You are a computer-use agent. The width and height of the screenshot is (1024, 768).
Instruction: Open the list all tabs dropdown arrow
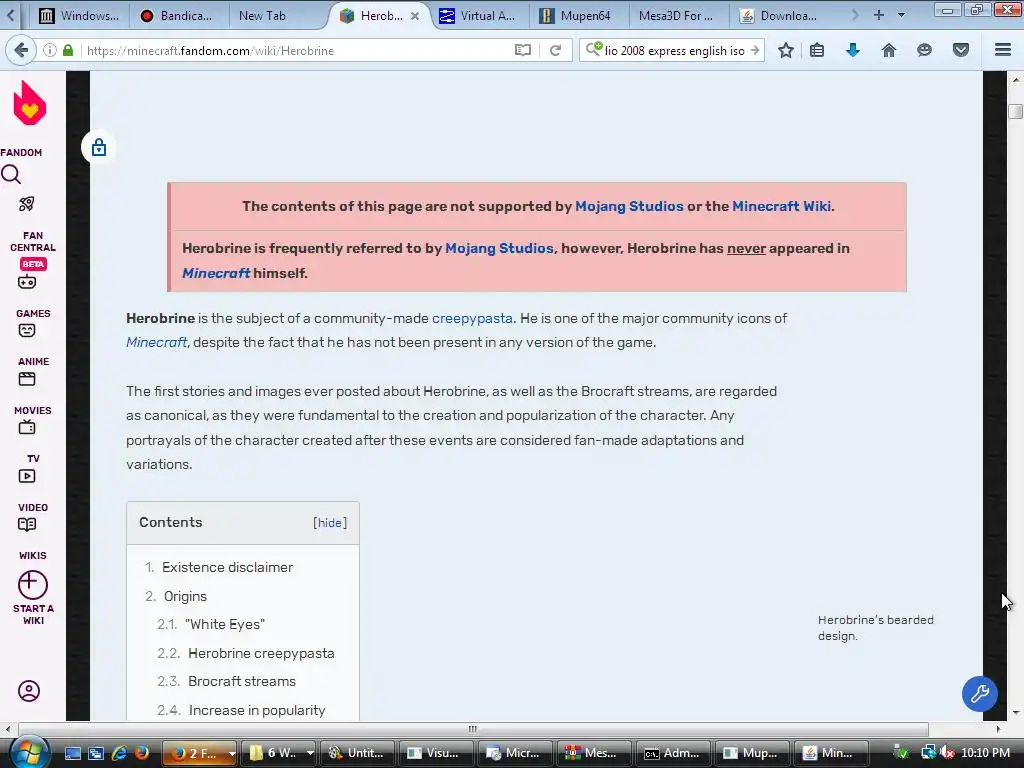pyautogui.click(x=901, y=15)
